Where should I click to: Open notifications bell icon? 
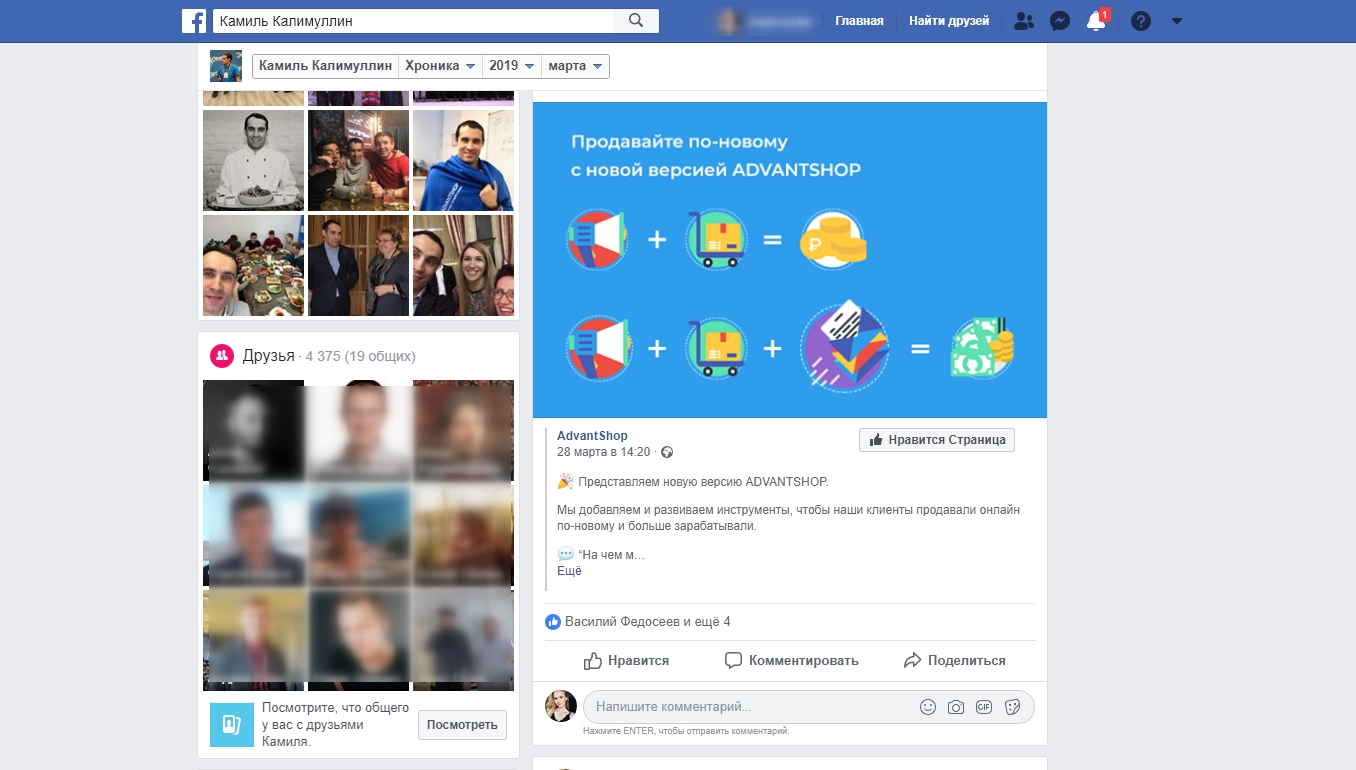[x=1097, y=21]
